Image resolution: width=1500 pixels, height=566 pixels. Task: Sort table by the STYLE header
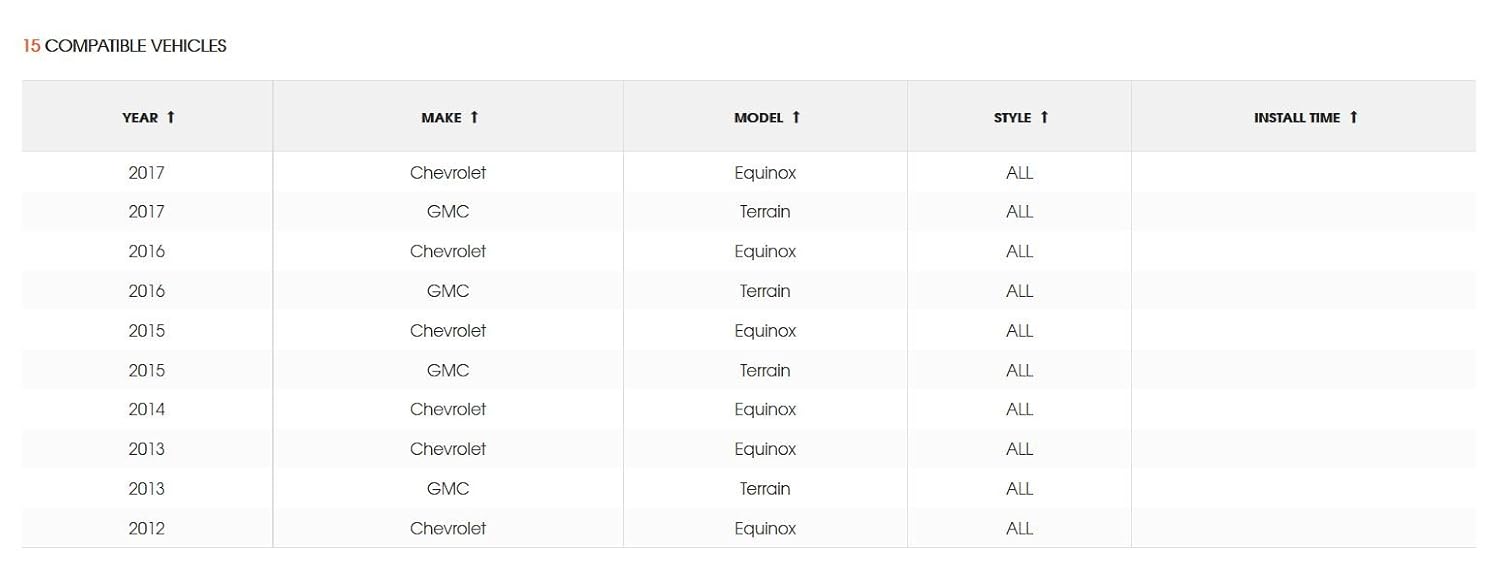coord(1012,118)
